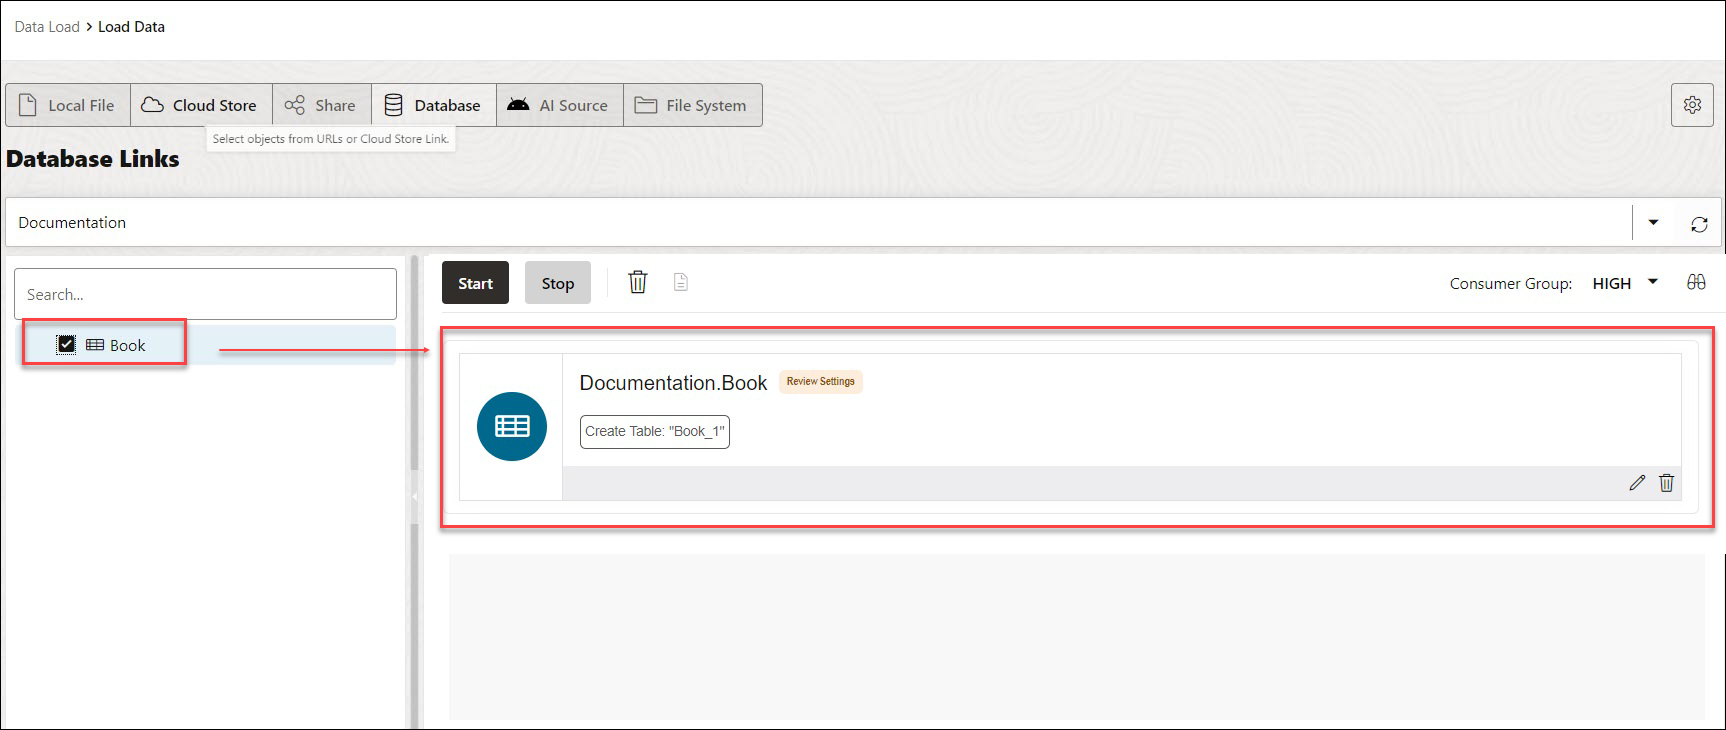Open the File System tab
Image resolution: width=1726 pixels, height=730 pixels.
[693, 105]
